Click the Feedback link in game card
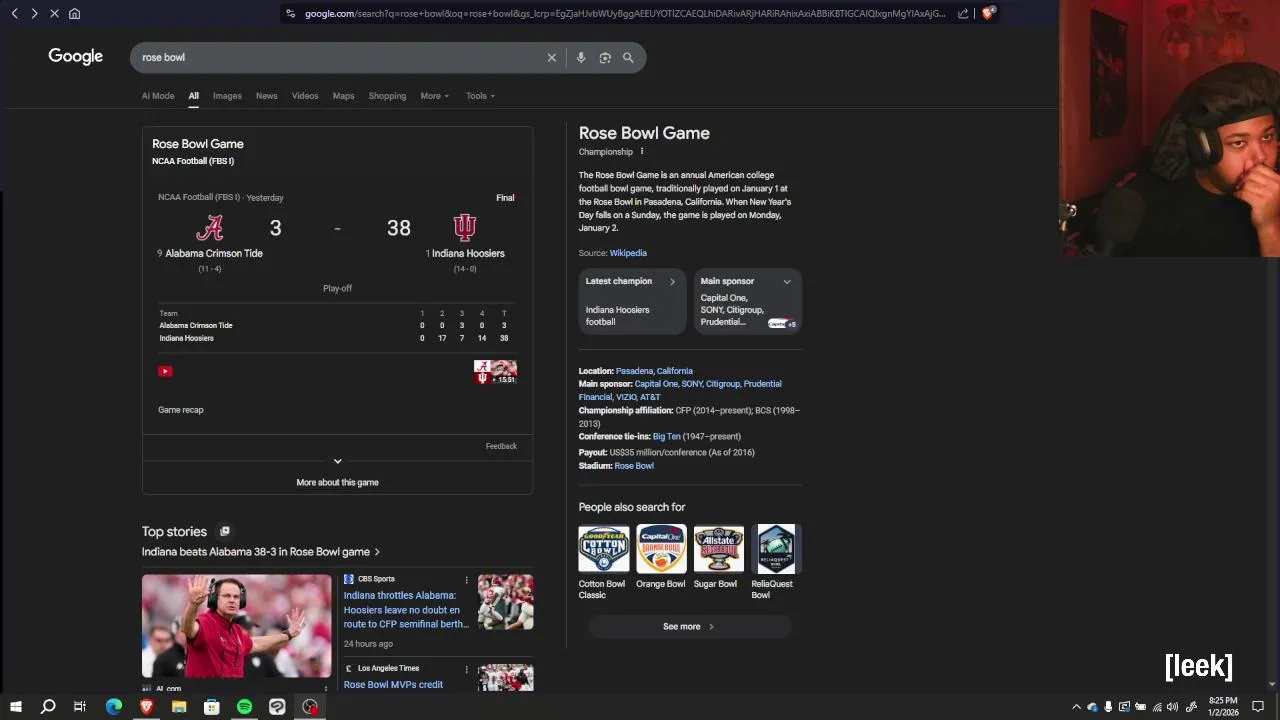The width and height of the screenshot is (1280, 720). 501,446
